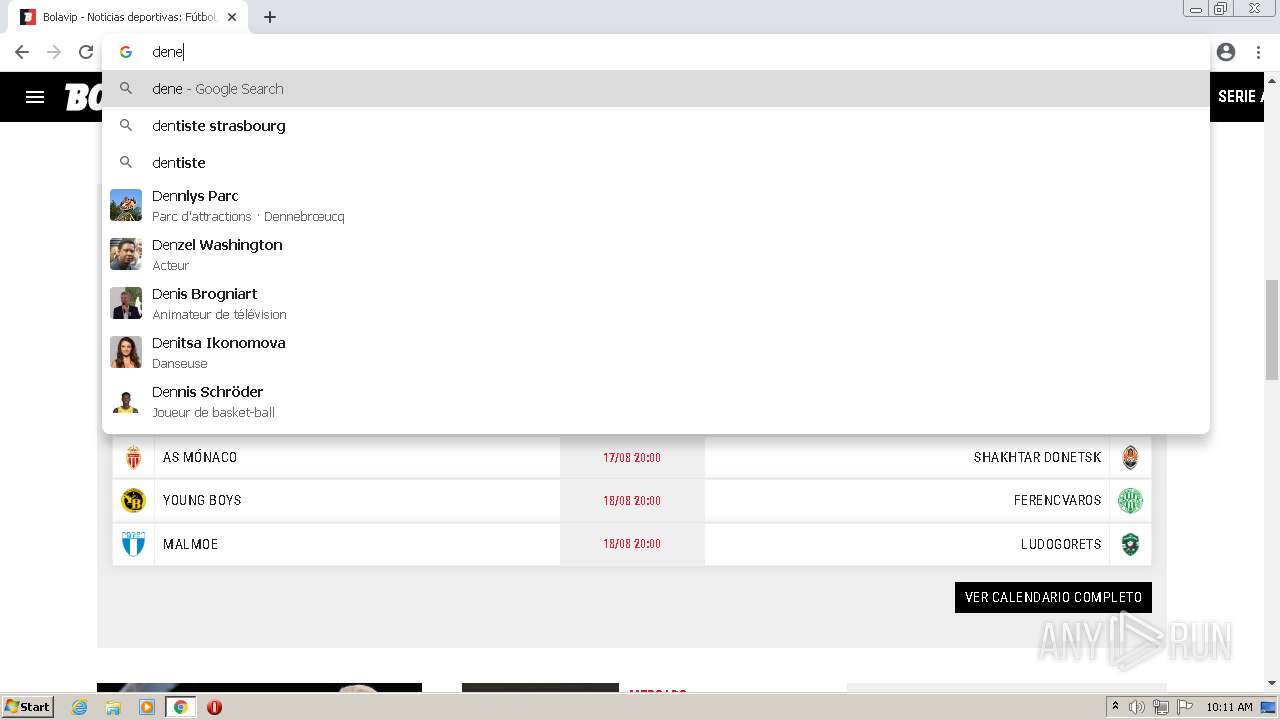Click the LUDOGORETS team name

(x=1061, y=544)
